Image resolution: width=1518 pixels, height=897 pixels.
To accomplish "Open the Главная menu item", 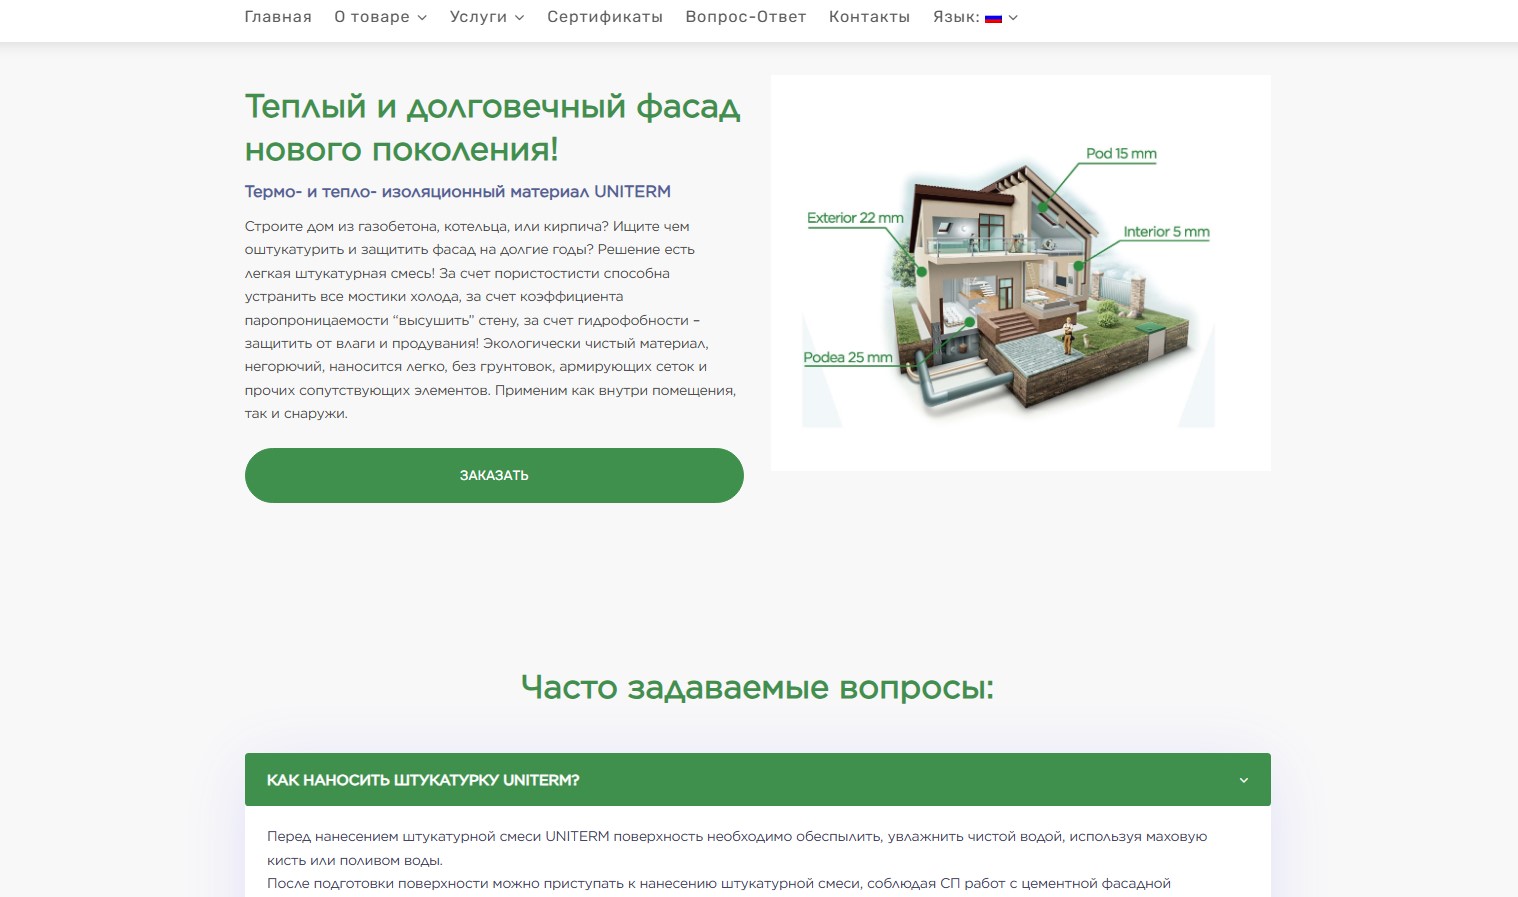I will (278, 17).
